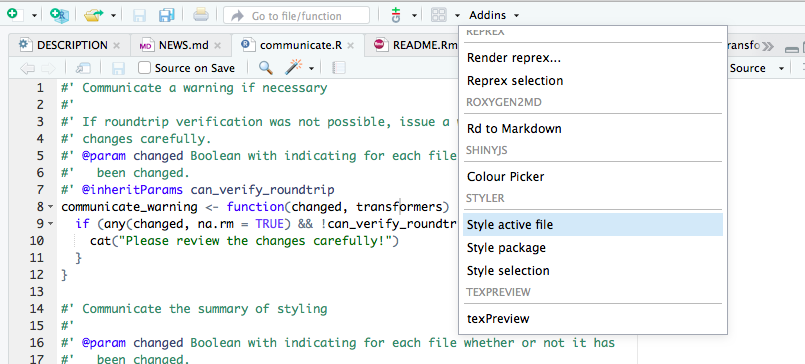The image size is (805, 364).
Task: Expand the open recent files arrow
Action: coord(113,15)
